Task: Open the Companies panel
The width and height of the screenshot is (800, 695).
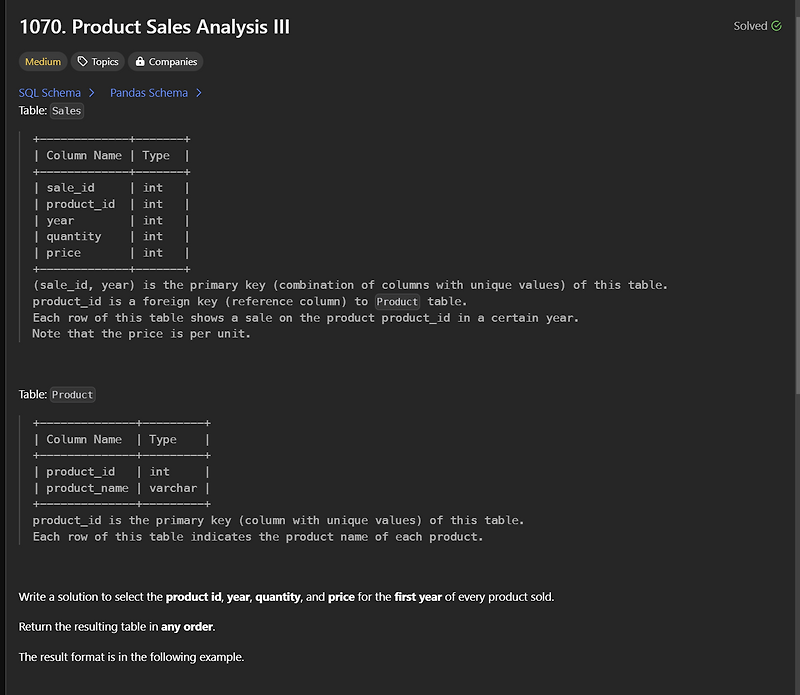Action: point(165,62)
